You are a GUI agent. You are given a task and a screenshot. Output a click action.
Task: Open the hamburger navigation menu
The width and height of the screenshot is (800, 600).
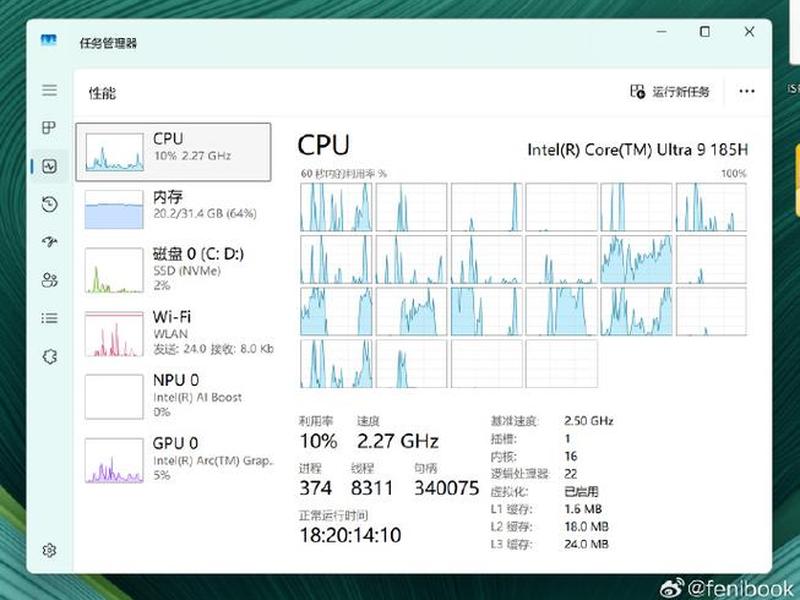click(49, 90)
